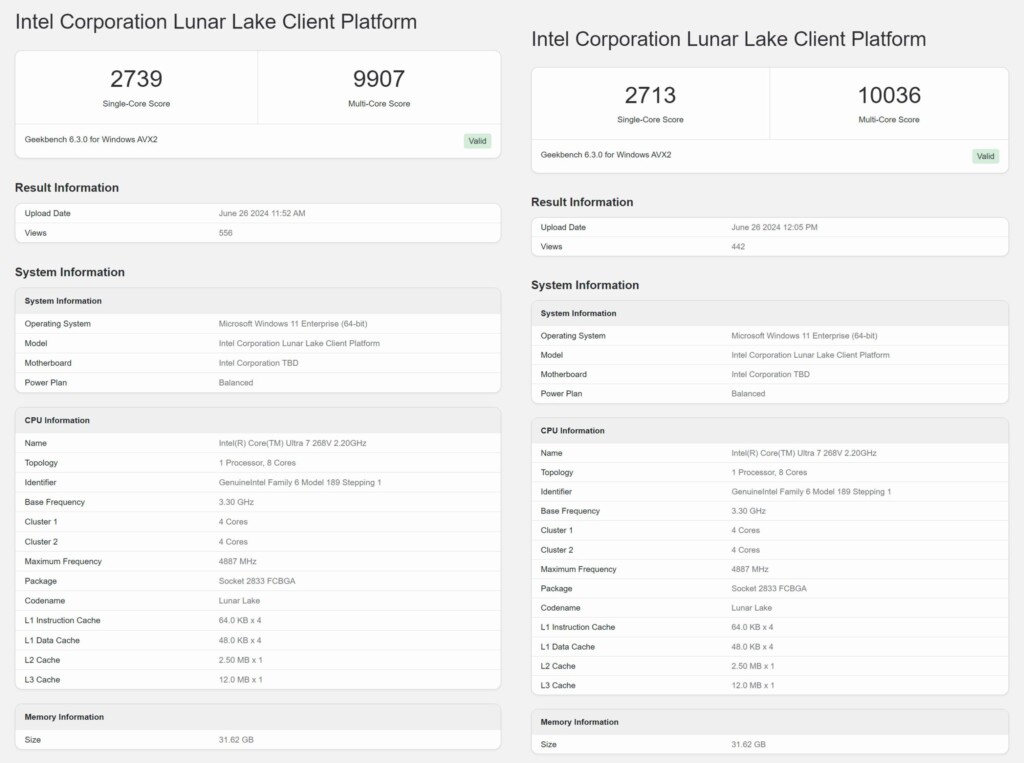Click the Multi-Core Score 10036
The height and width of the screenshot is (763, 1024).
(888, 94)
